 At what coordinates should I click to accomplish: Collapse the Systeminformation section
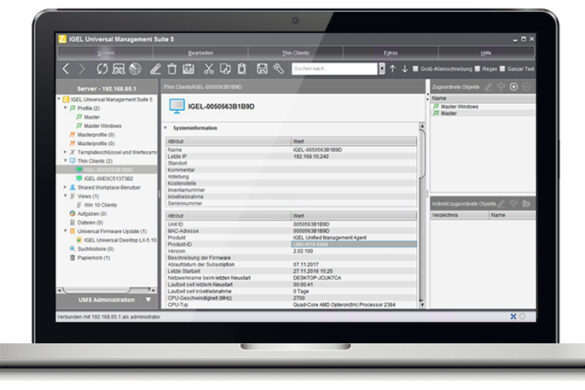click(166, 128)
